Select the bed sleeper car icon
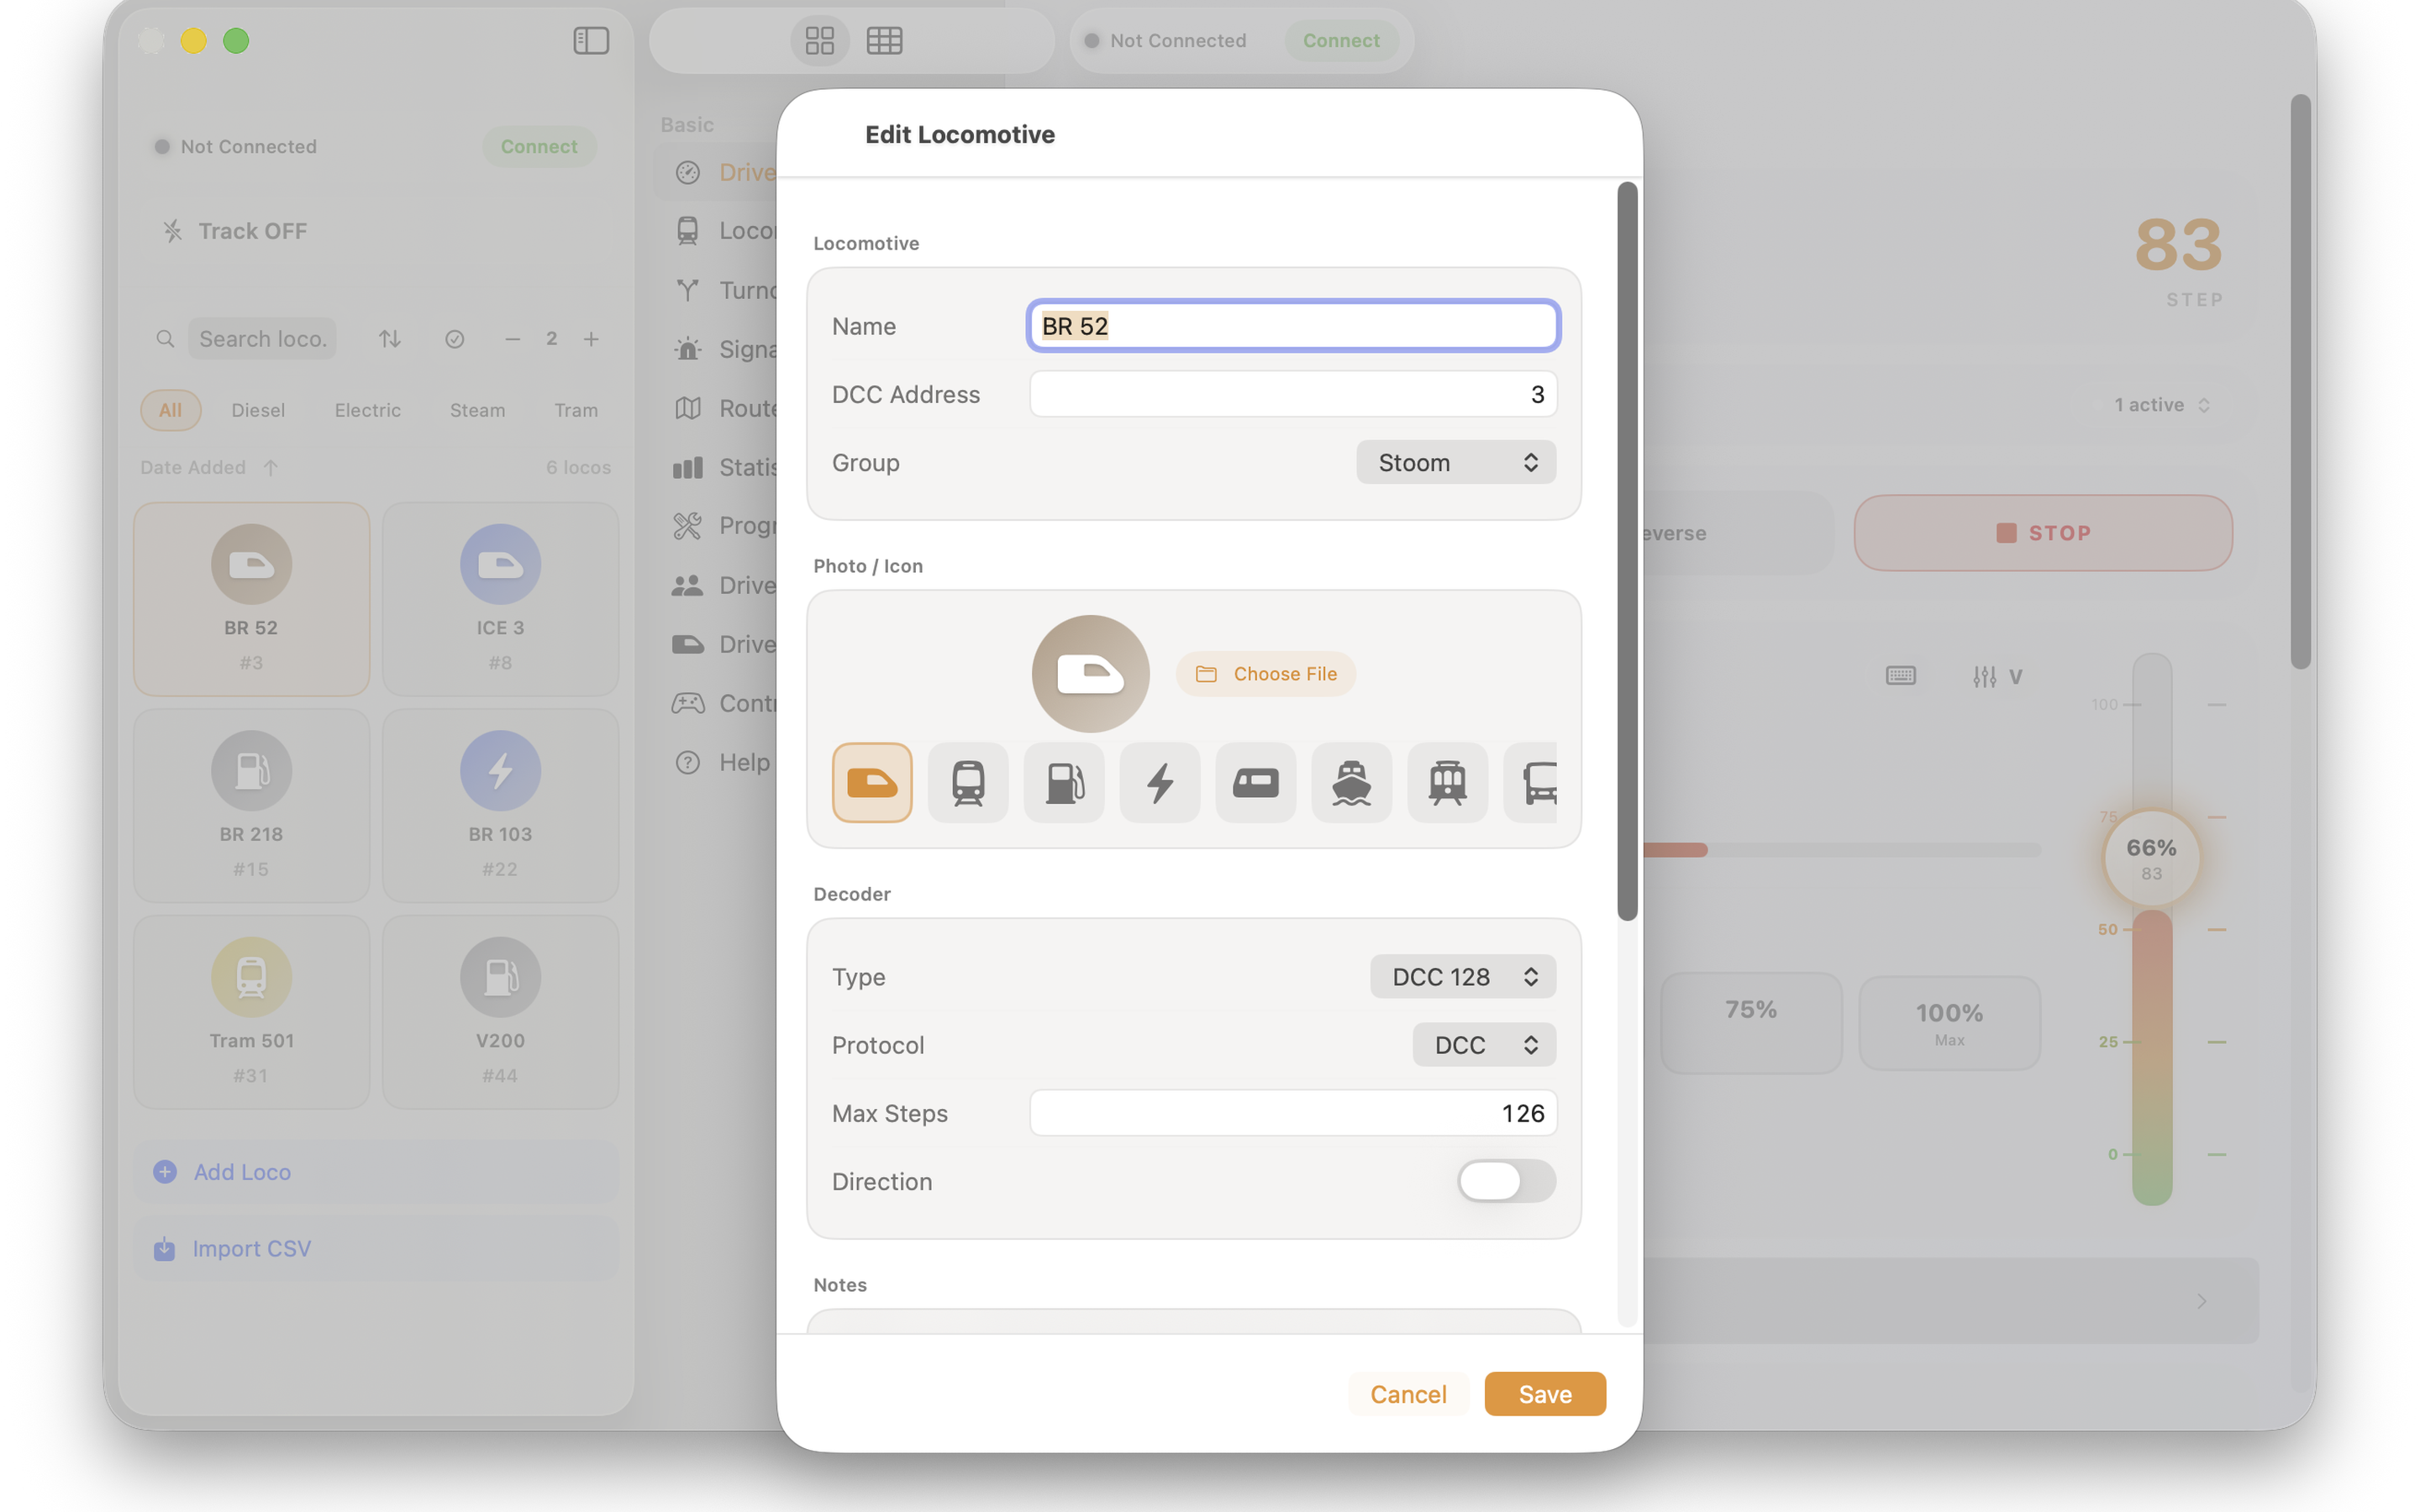The image size is (2420, 1512). click(1255, 782)
